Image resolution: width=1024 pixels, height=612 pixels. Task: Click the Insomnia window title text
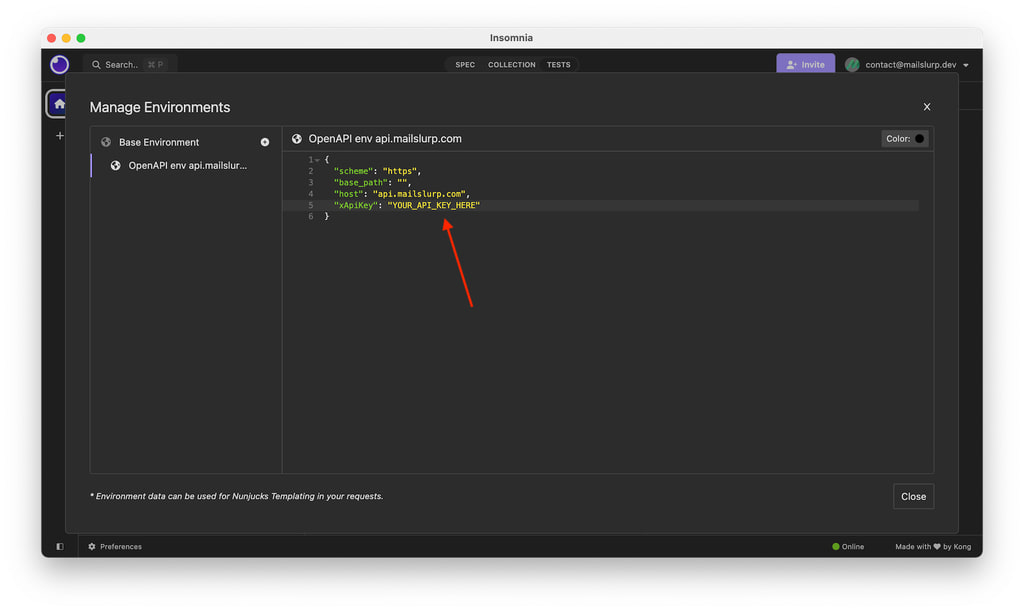point(511,38)
